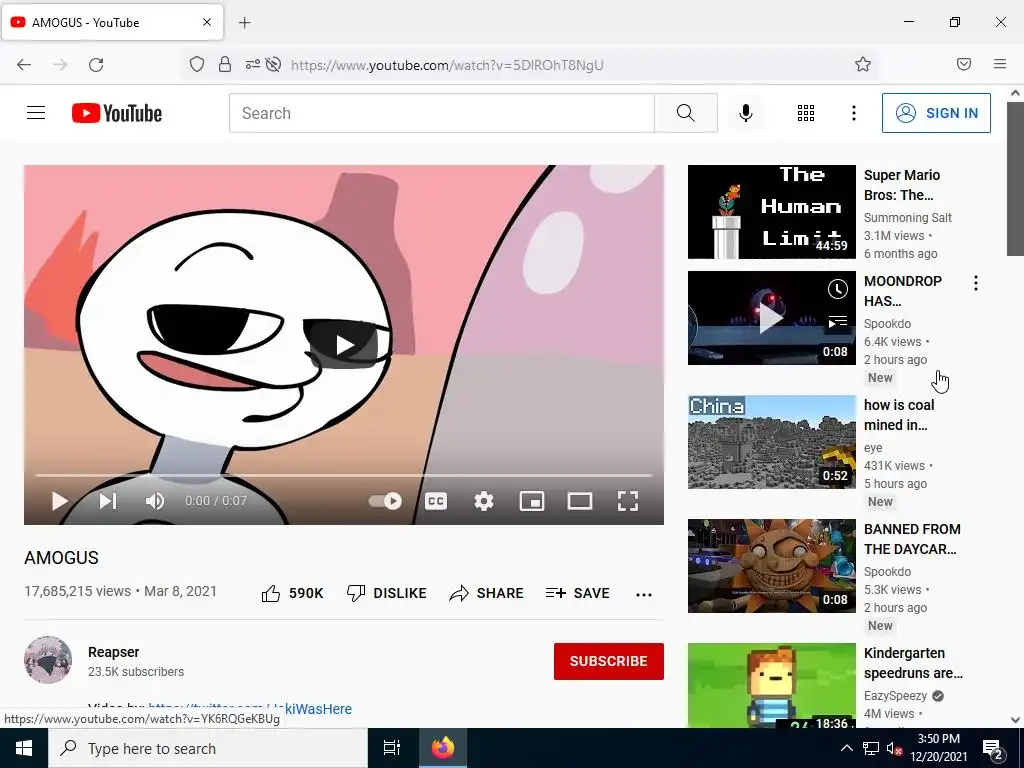Screen dimensions: 1024x768
Task: Open YouTube settings three-dot menu in header
Action: pyautogui.click(x=854, y=113)
